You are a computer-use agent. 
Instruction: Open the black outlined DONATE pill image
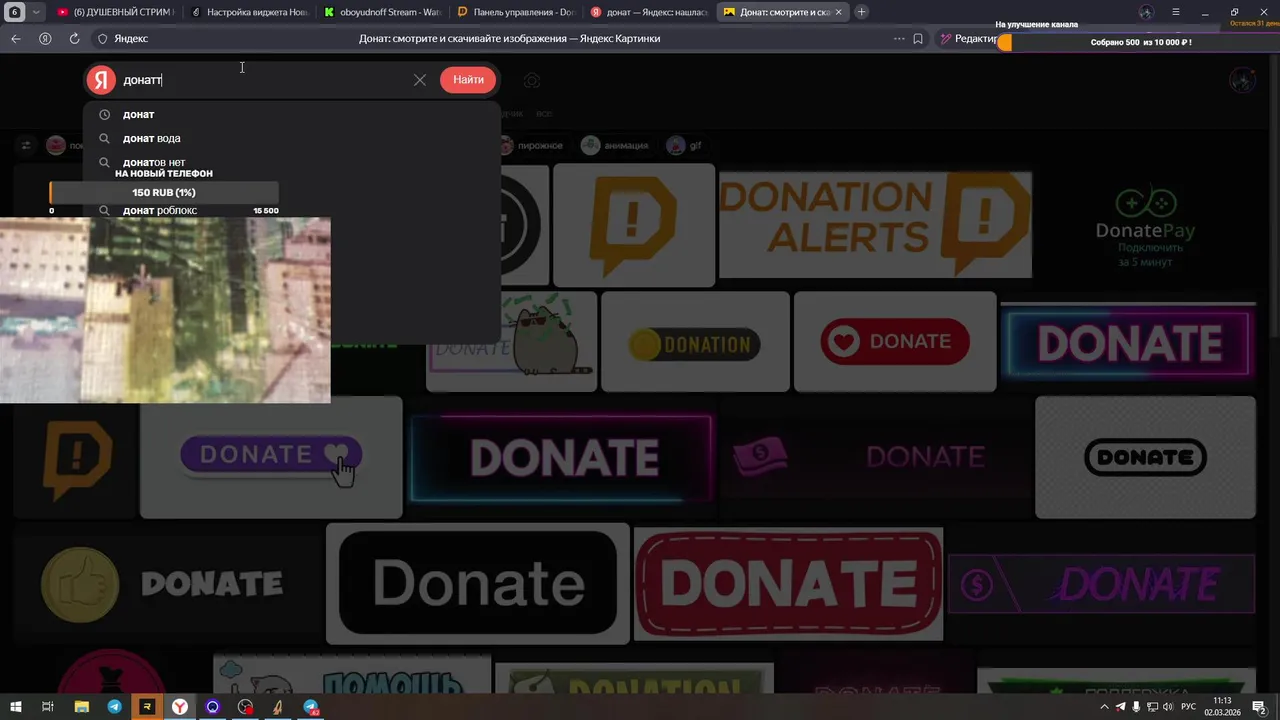click(x=1145, y=457)
